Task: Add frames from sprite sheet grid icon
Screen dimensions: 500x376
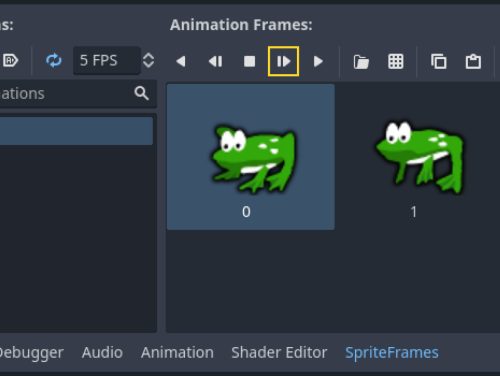Action: 396,62
